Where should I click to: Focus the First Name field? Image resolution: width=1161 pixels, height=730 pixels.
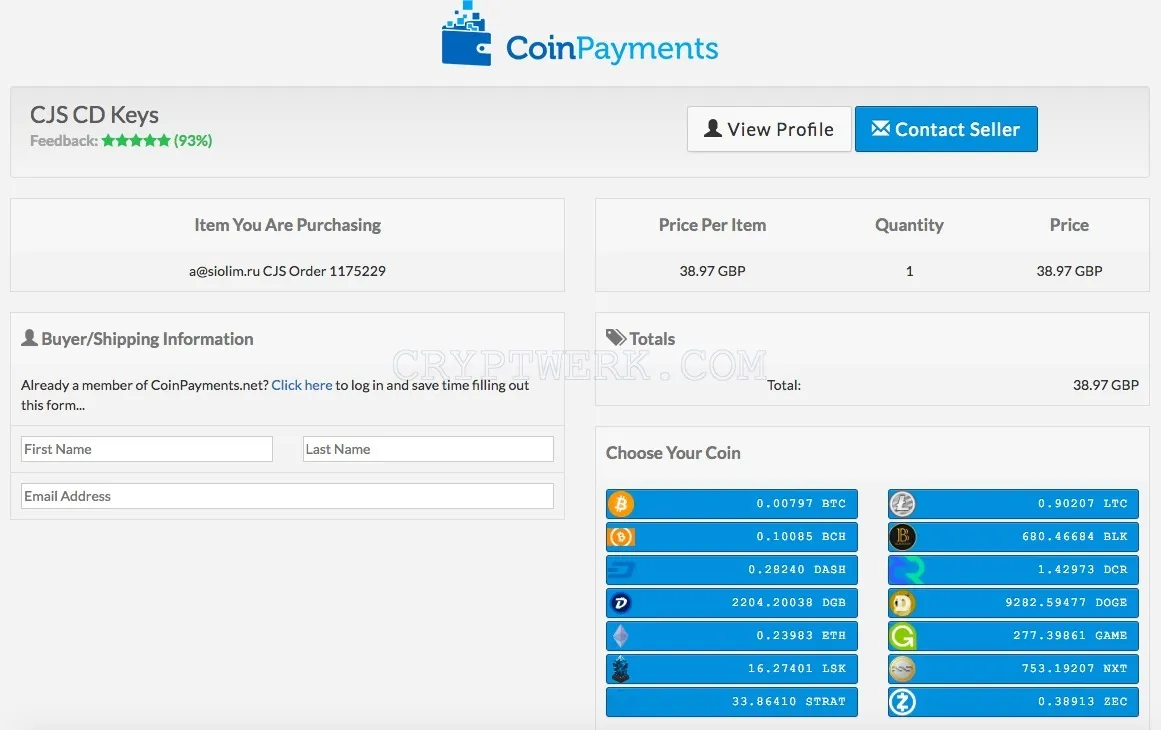point(147,449)
